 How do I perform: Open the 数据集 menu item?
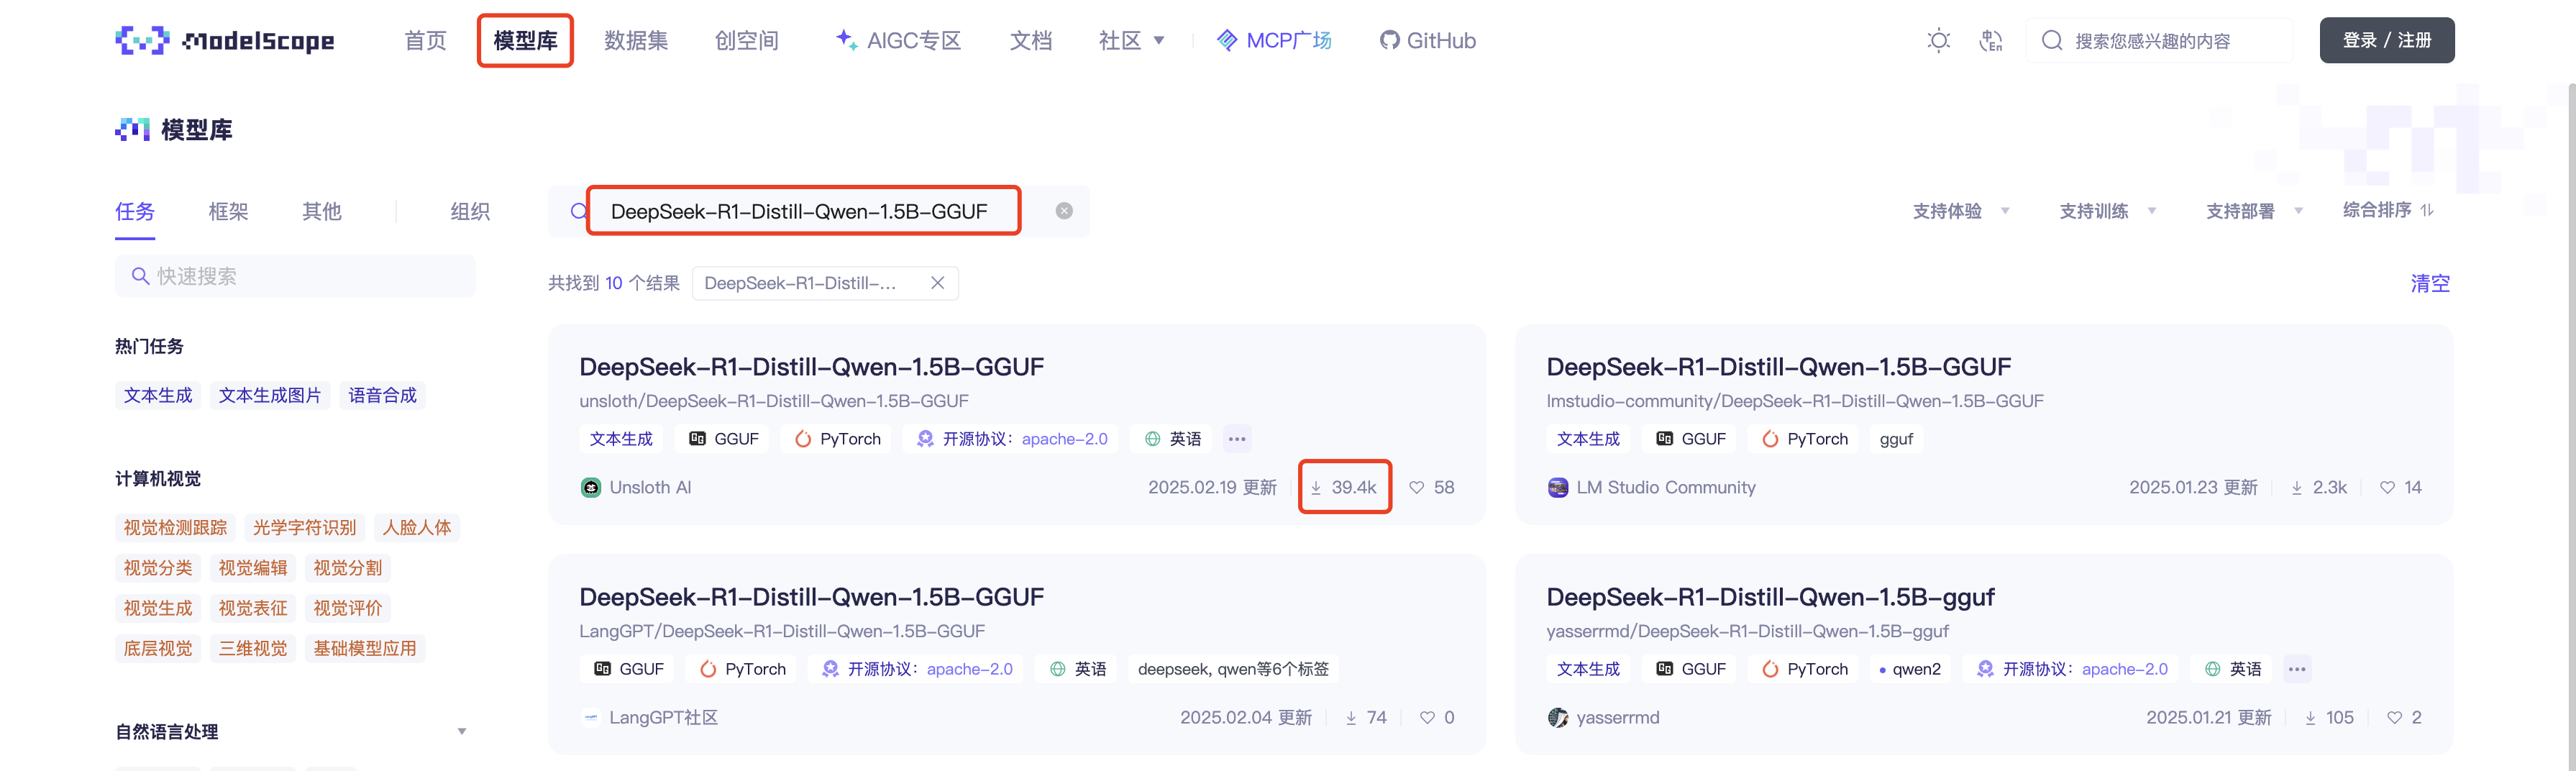point(635,41)
